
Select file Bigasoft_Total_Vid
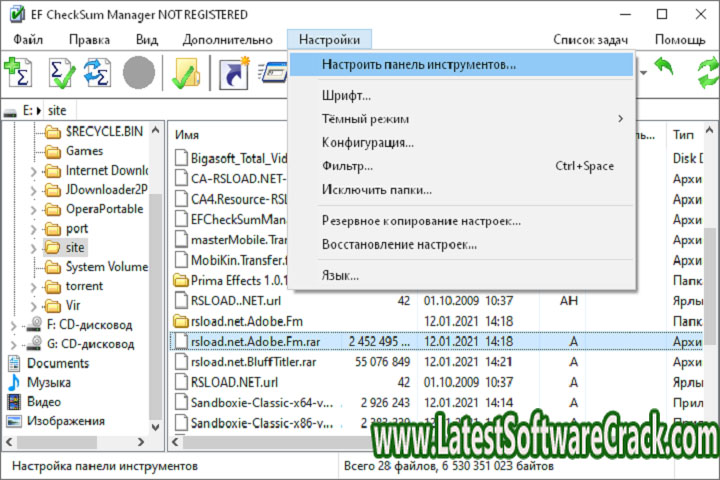[x=231, y=158]
